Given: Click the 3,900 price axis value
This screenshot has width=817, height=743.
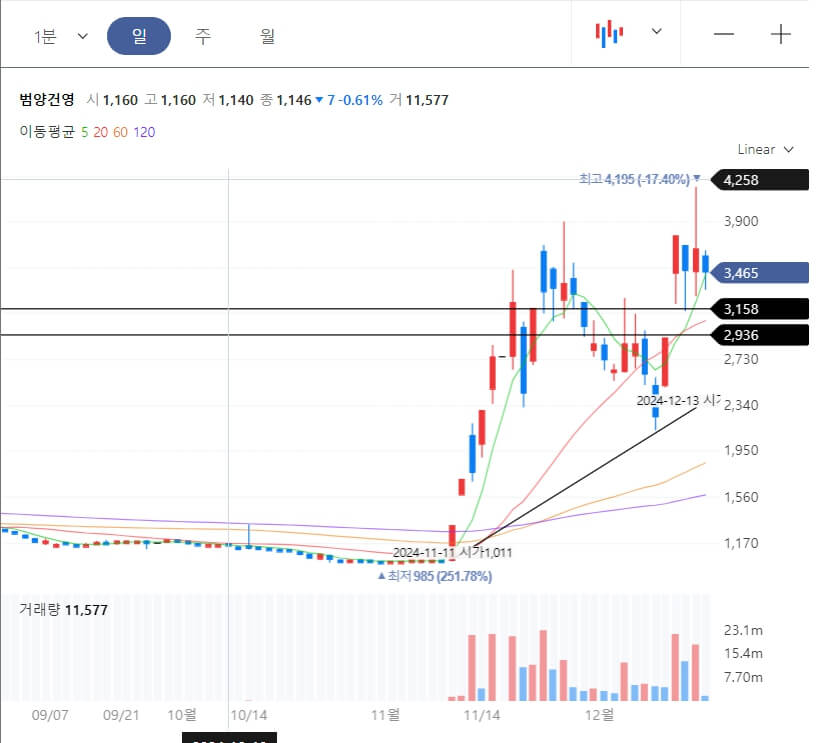Looking at the screenshot, I should (x=741, y=221).
